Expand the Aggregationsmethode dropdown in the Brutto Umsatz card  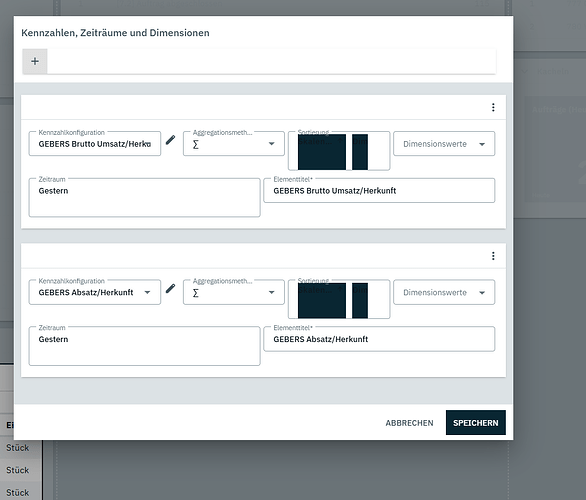pyautogui.click(x=234, y=143)
